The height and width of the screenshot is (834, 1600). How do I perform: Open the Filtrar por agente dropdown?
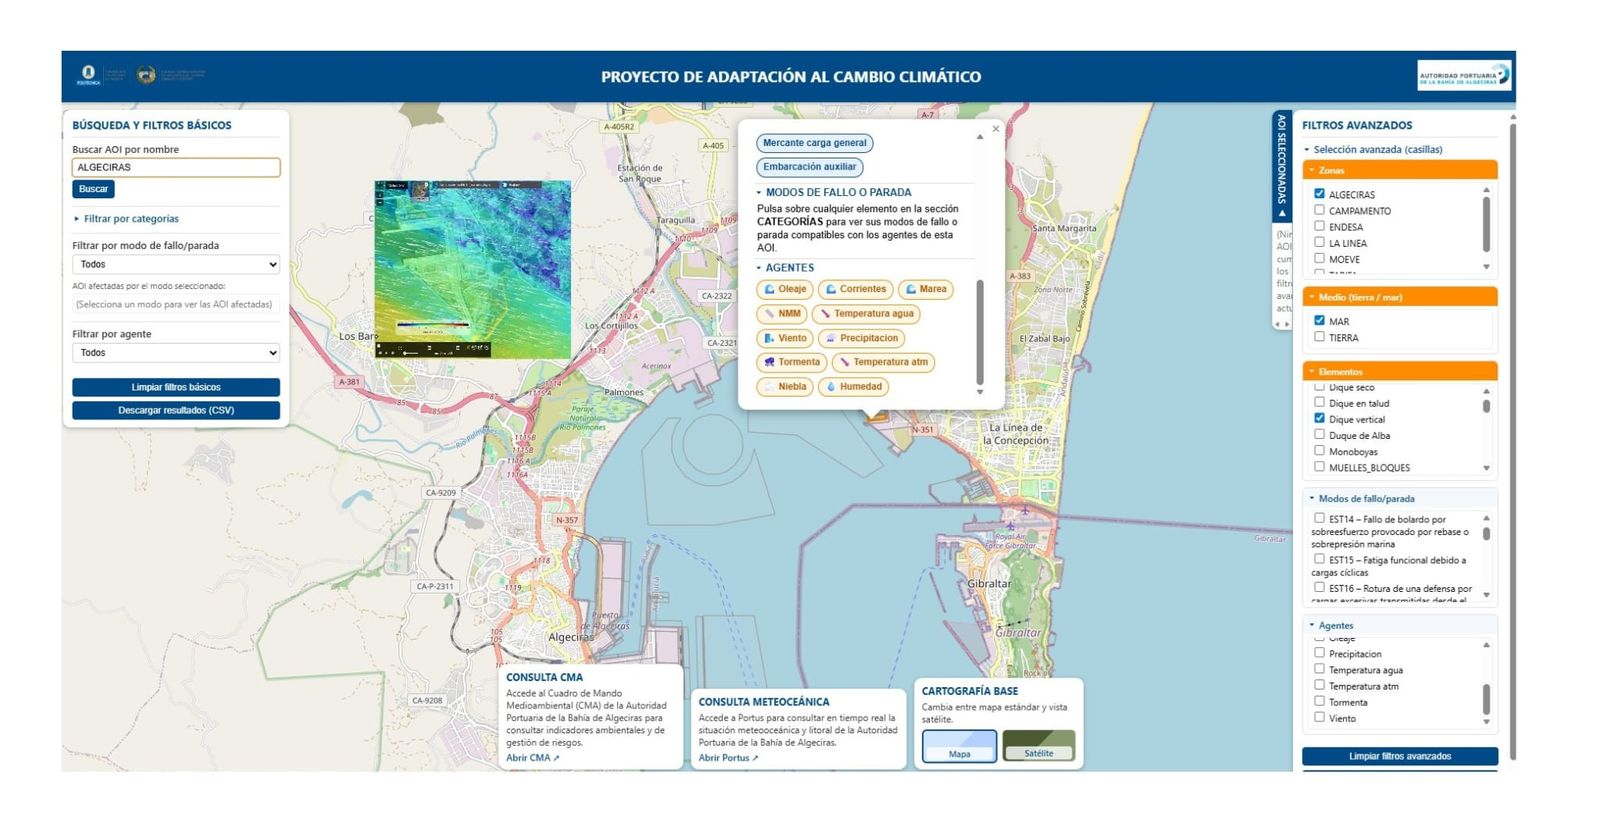(176, 353)
